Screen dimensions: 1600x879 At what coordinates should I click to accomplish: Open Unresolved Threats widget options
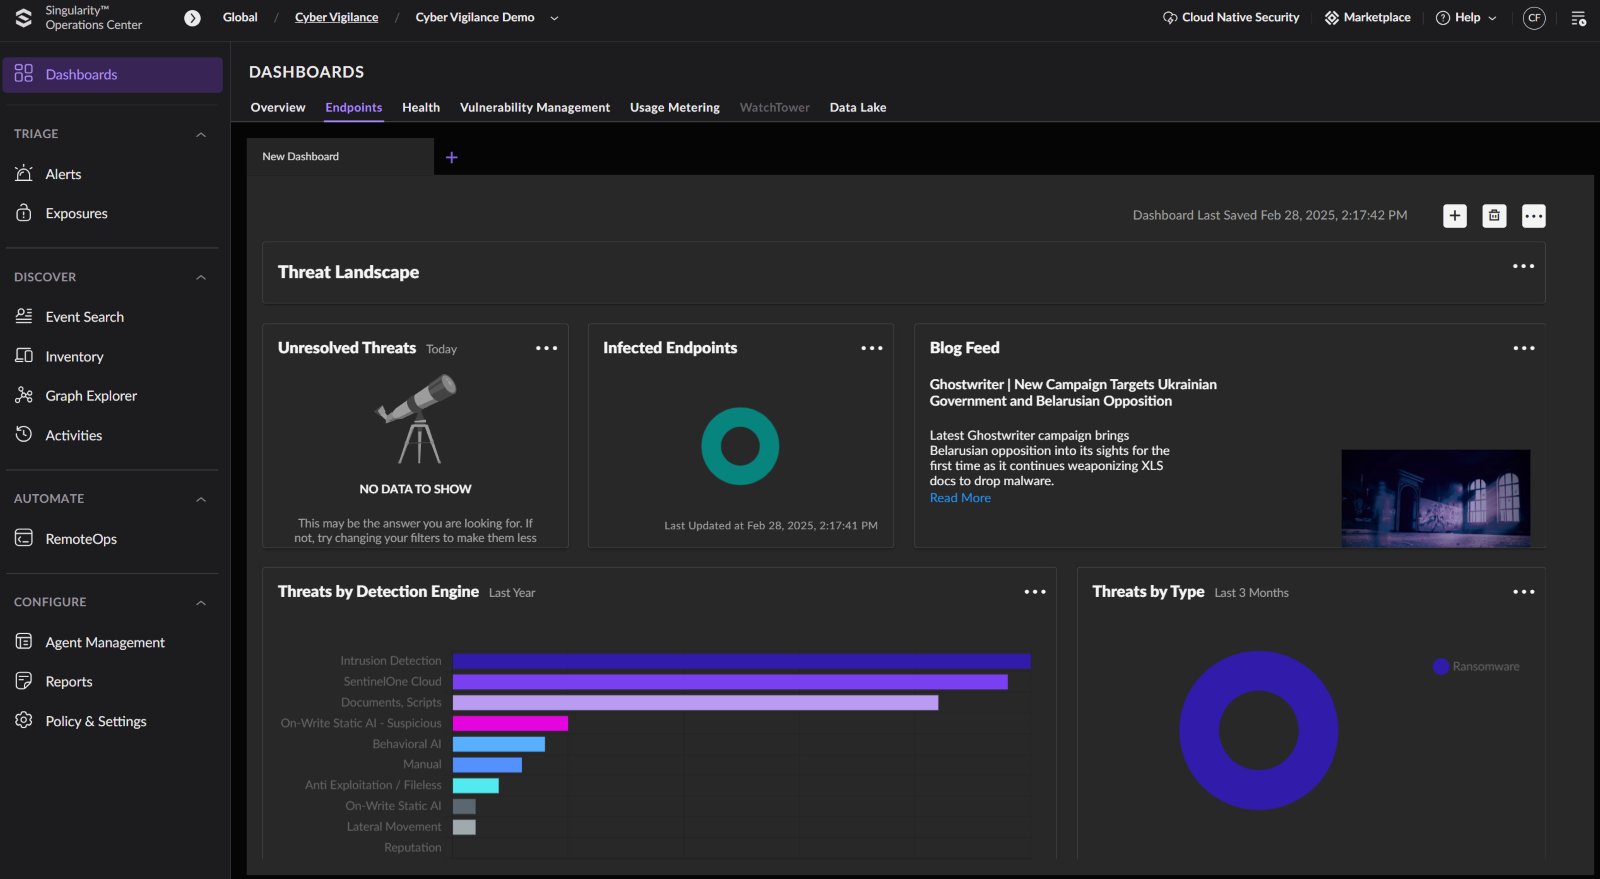[546, 348]
